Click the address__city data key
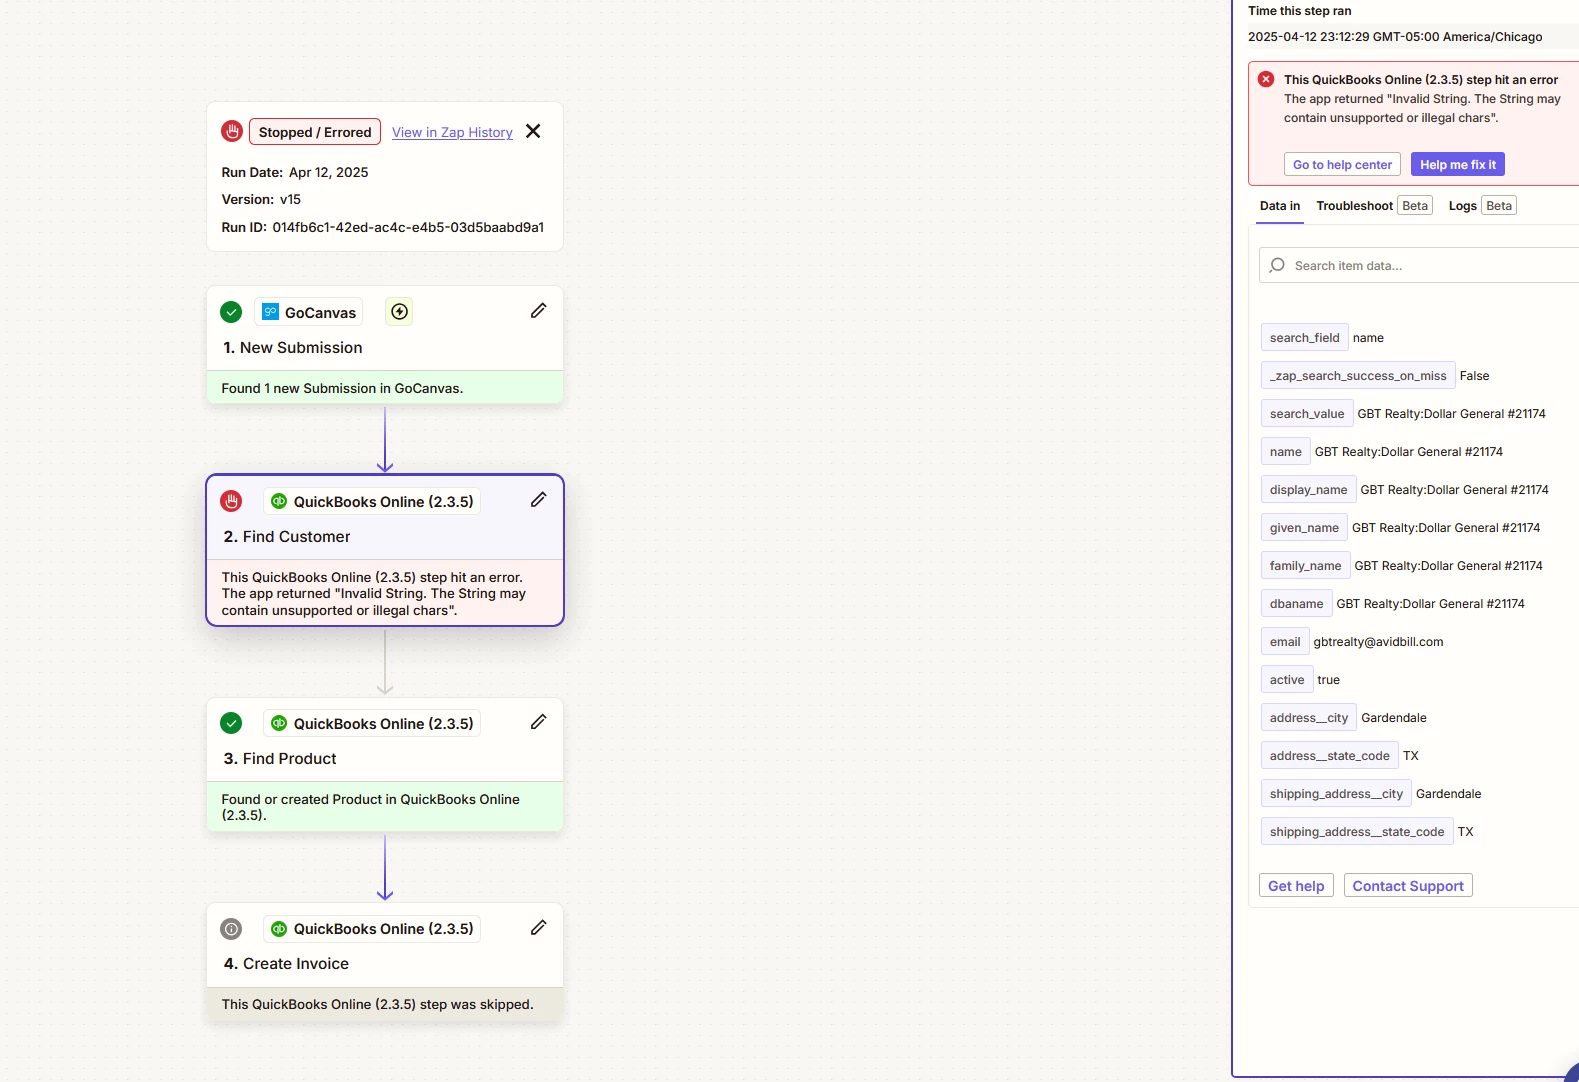 [1309, 718]
